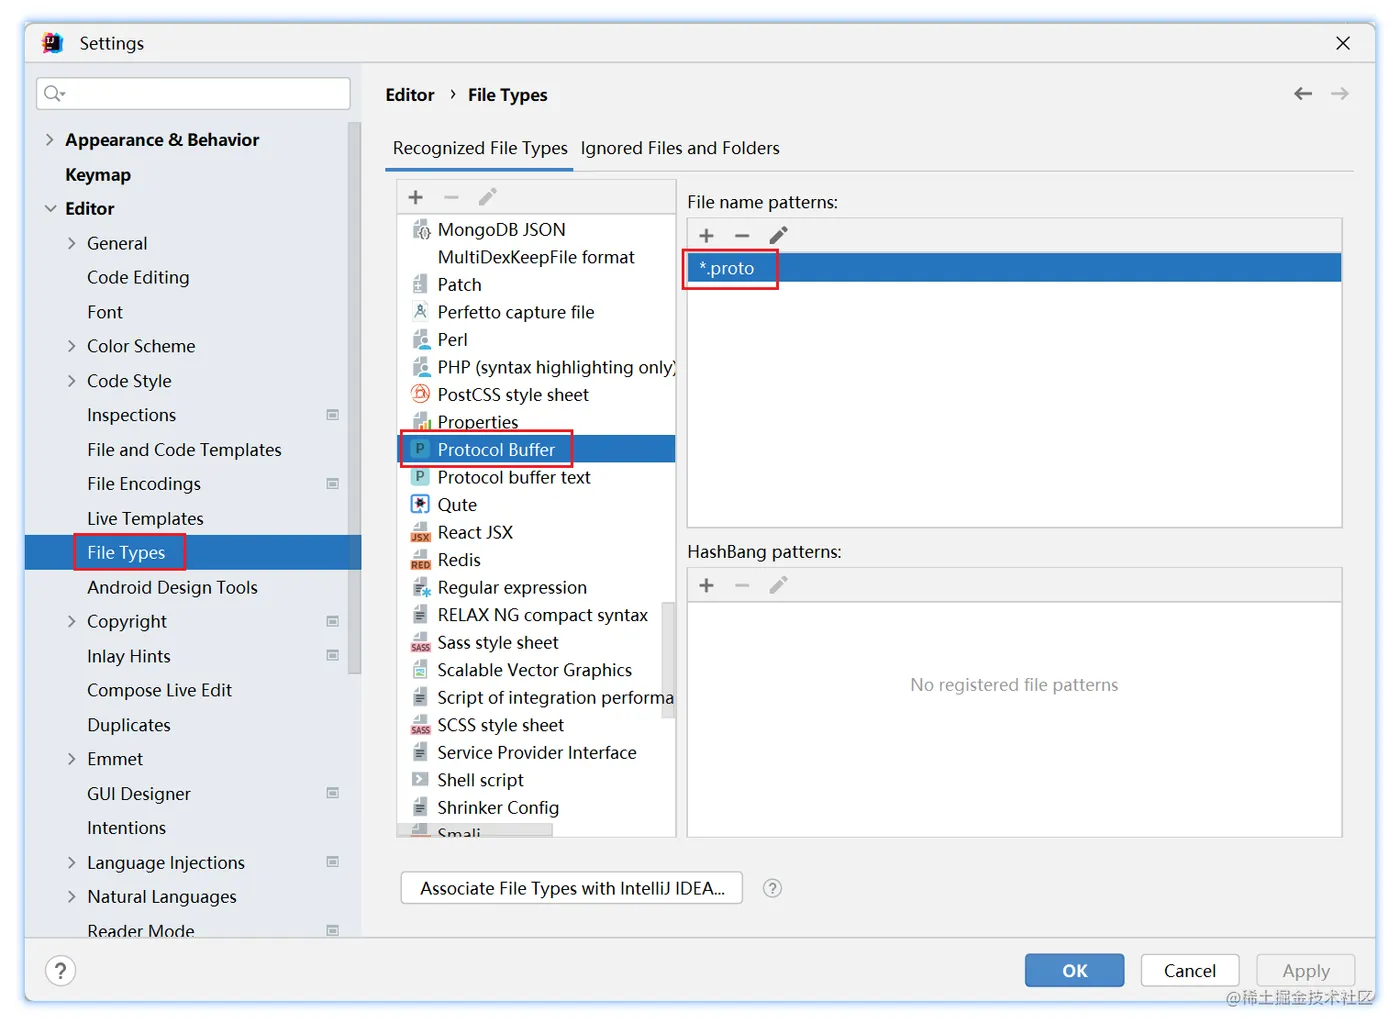This screenshot has height=1034, width=1400.
Task: Add a new HashBang pattern
Action: pos(706,585)
